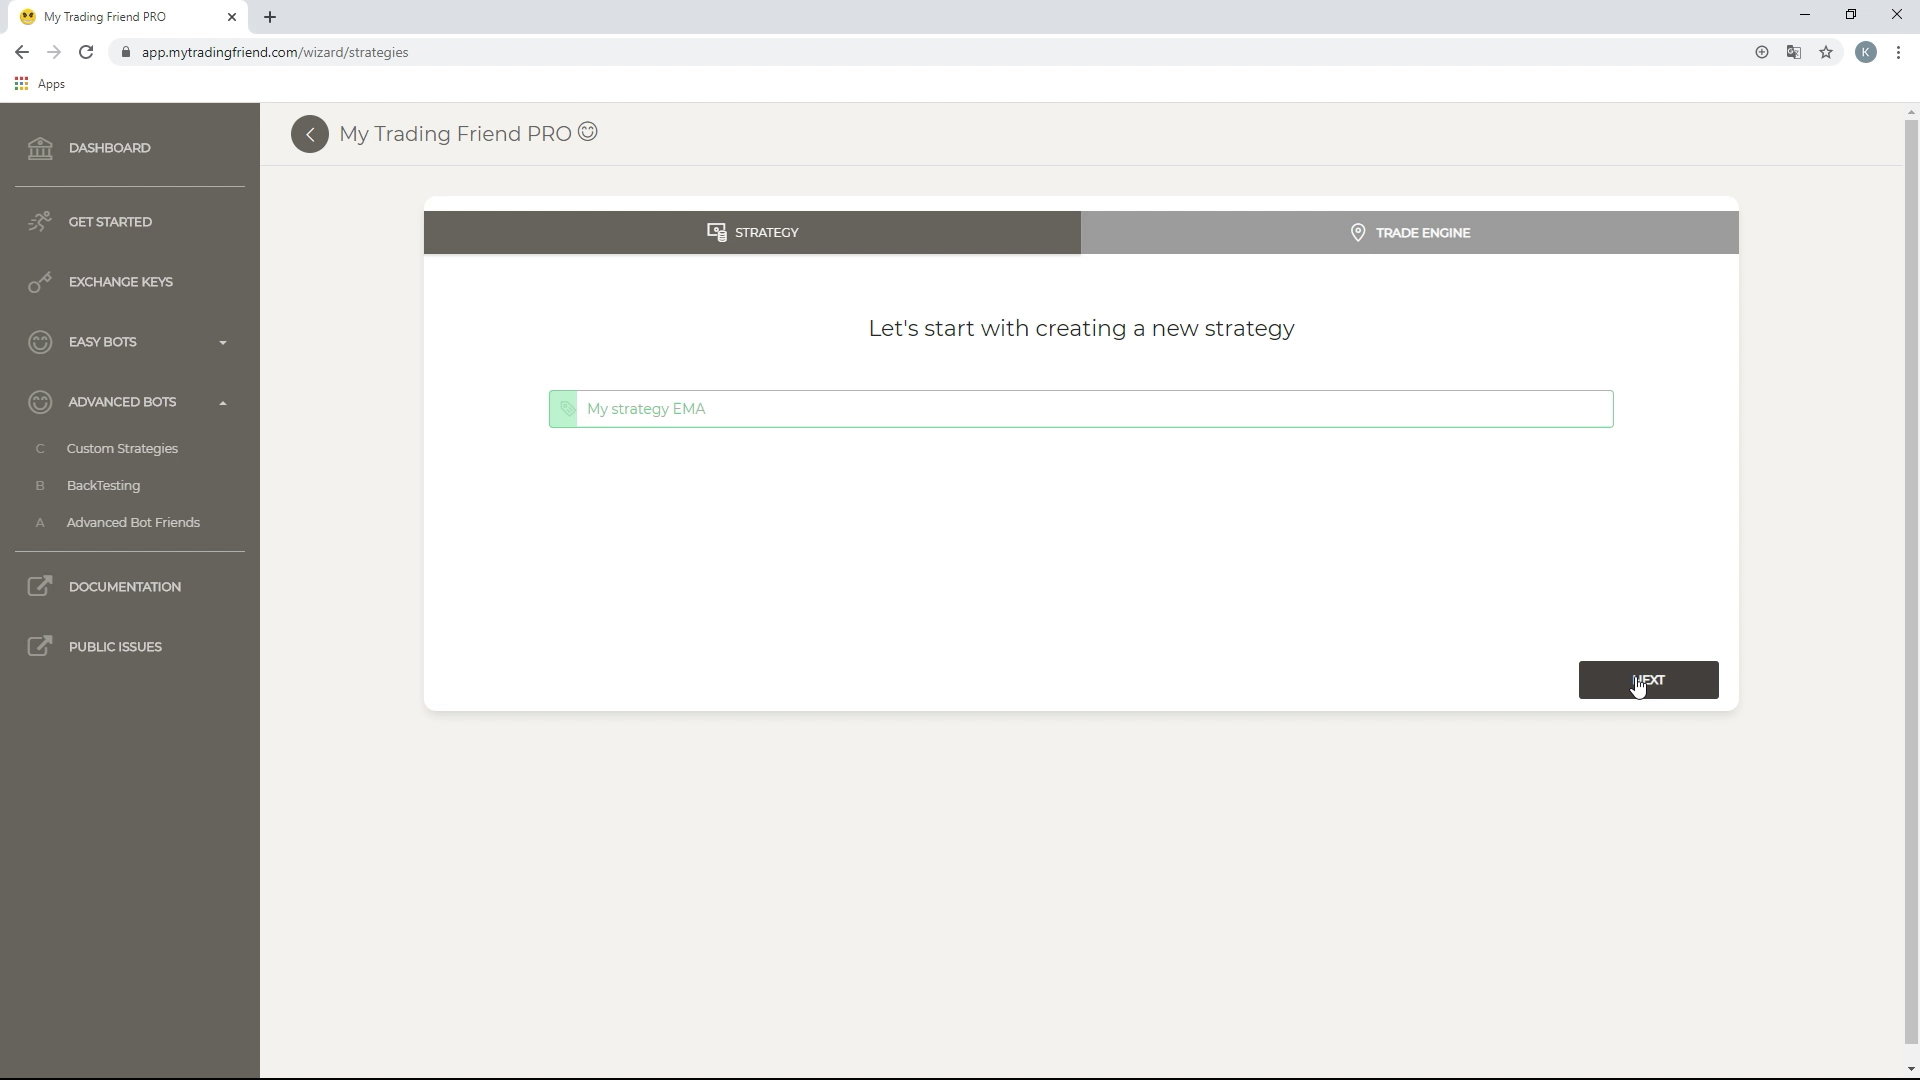Click the zoom/install plus icon in address bar
Viewport: 1920px width, 1080px height.
pos(1762,52)
